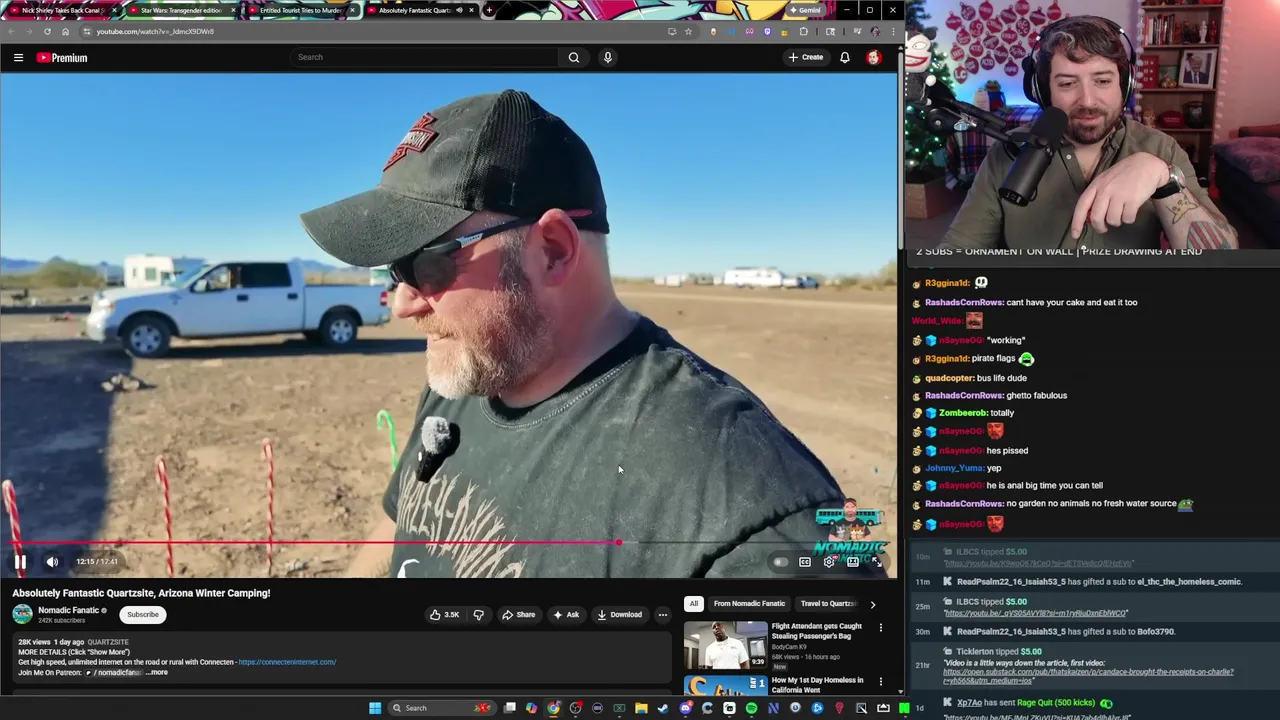Screen dimensions: 1280x720
Task: Select the Travel to Quartzsite chip
Action: [828, 603]
